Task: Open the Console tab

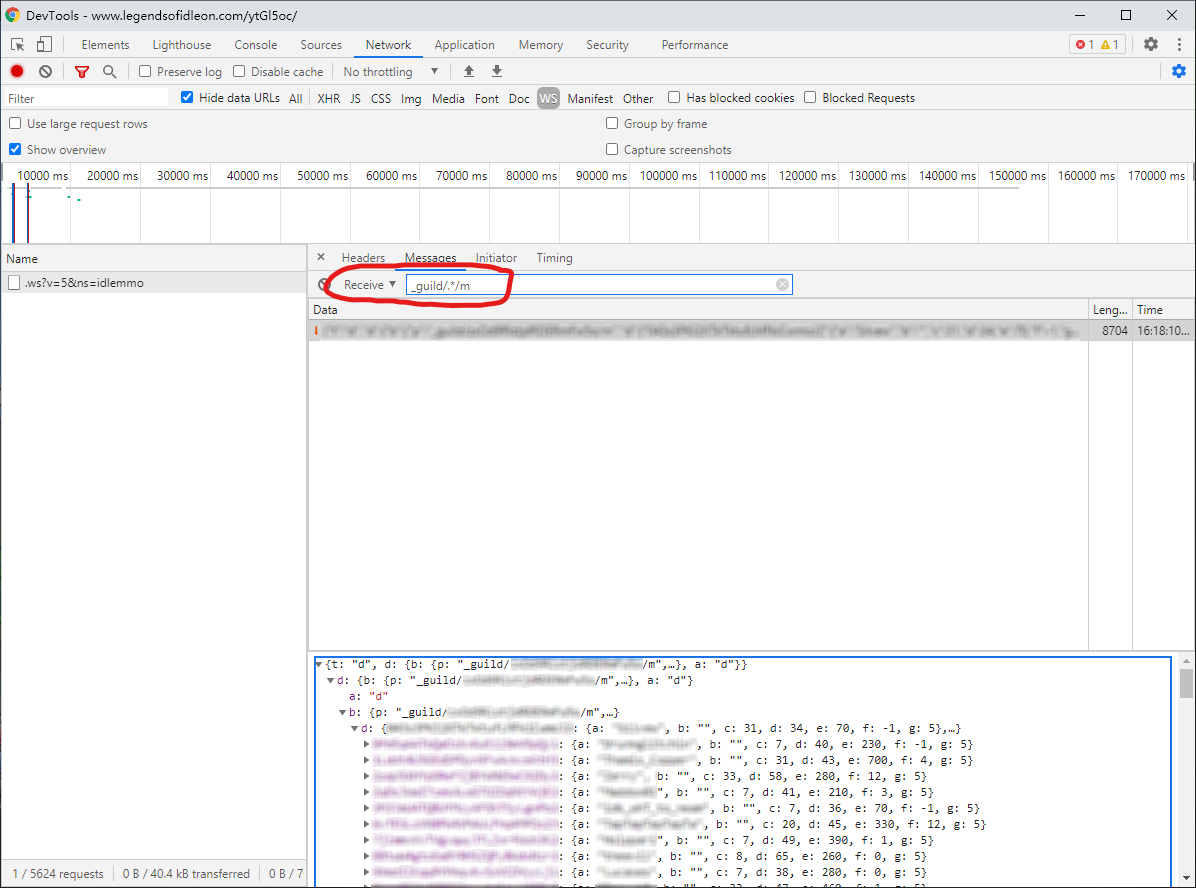Action: (256, 45)
